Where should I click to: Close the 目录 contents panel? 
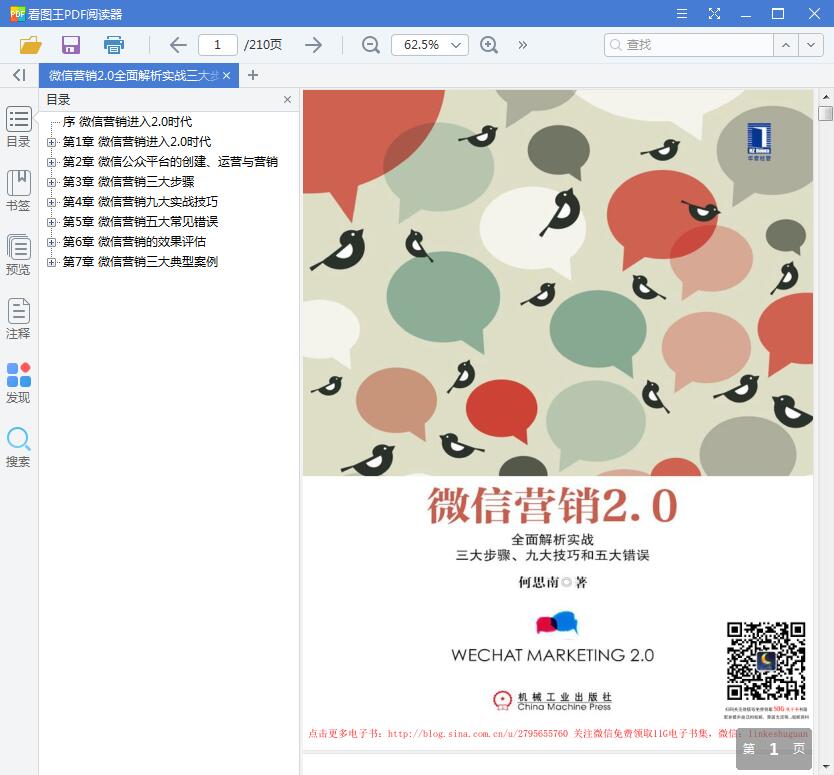point(287,99)
